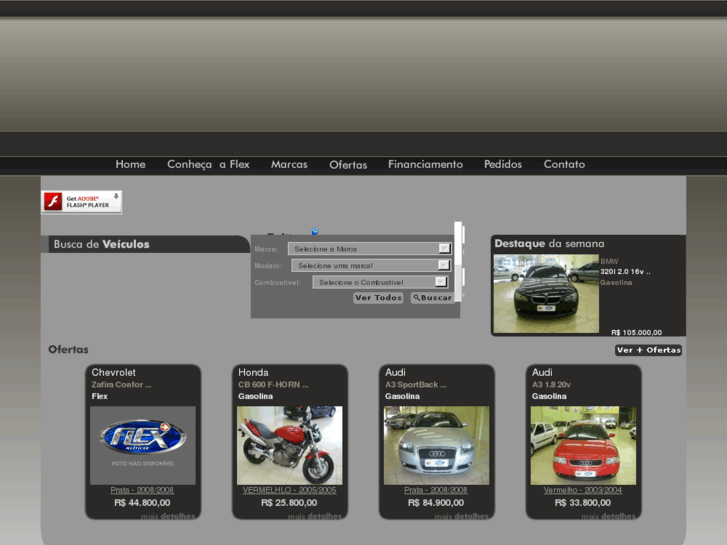Click Prata - 2008/2008 link under Audi SportBack
This screenshot has width=727, height=545.
pyautogui.click(x=436, y=490)
